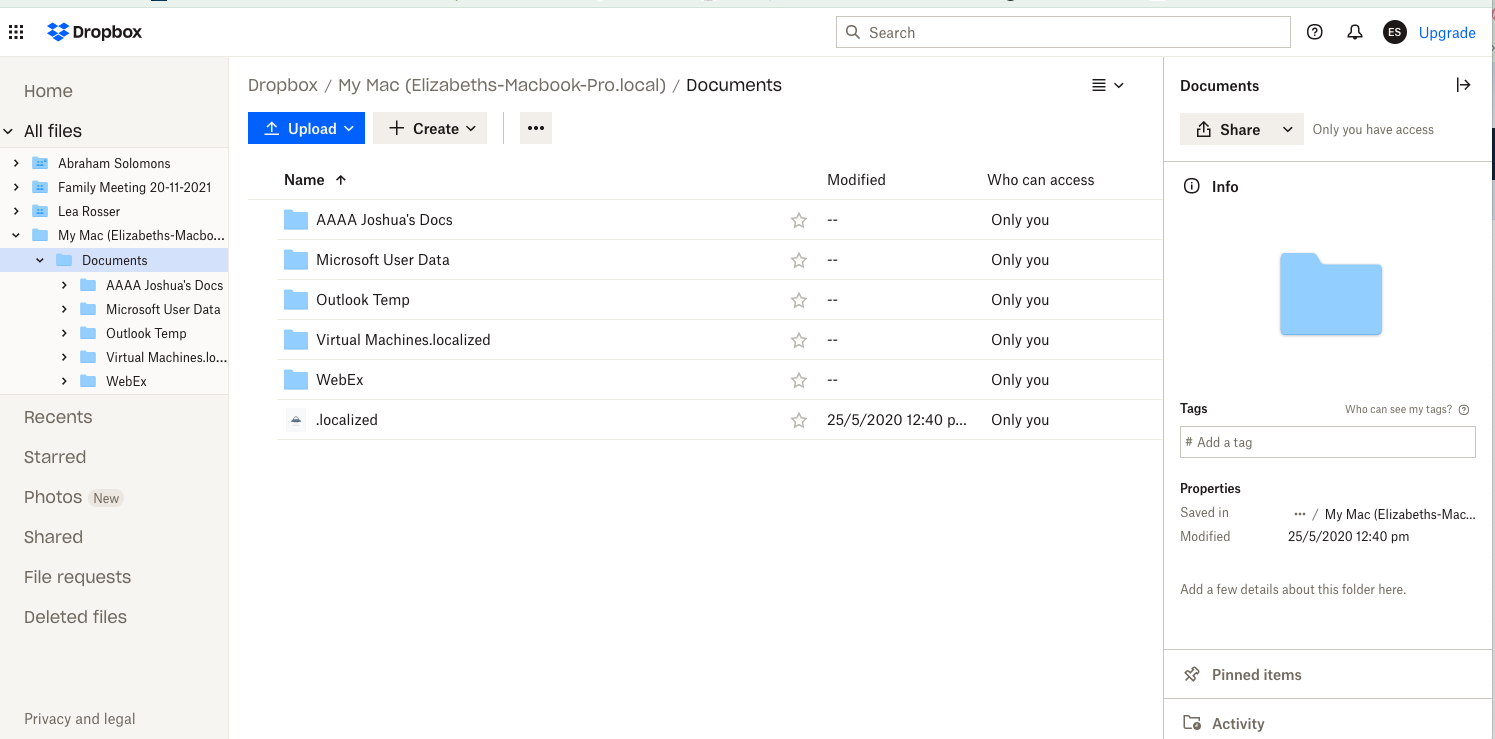The width and height of the screenshot is (1495, 739).
Task: Open the help question mark icon
Action: click(x=1315, y=32)
